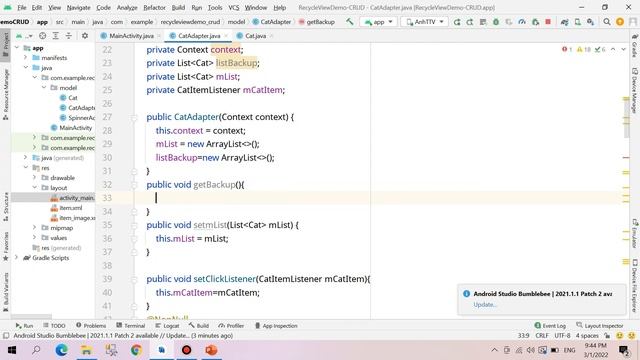640x360 pixels.
Task: Open the Terminal tool window
Action: [131, 326]
